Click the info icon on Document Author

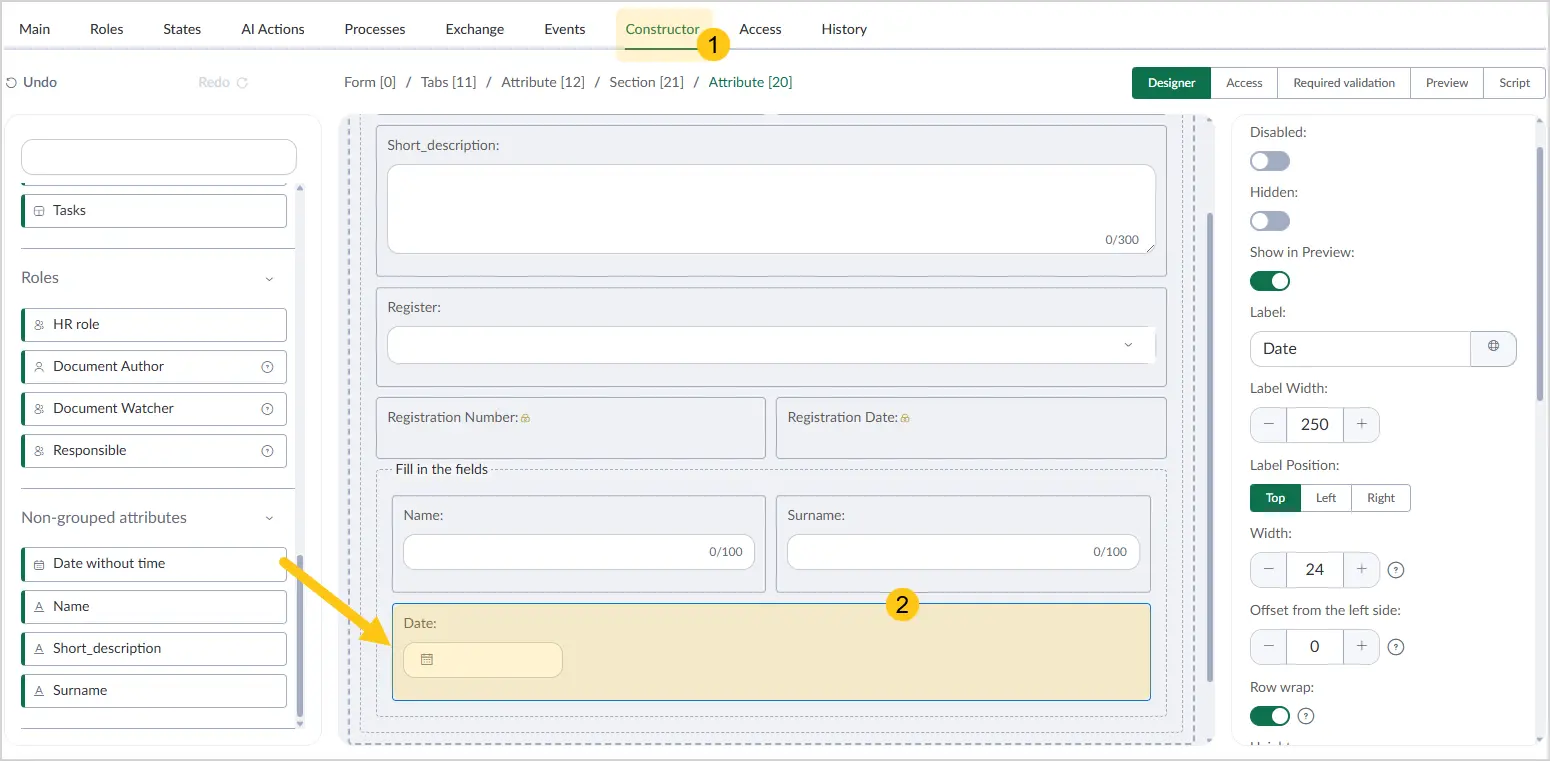pos(267,367)
